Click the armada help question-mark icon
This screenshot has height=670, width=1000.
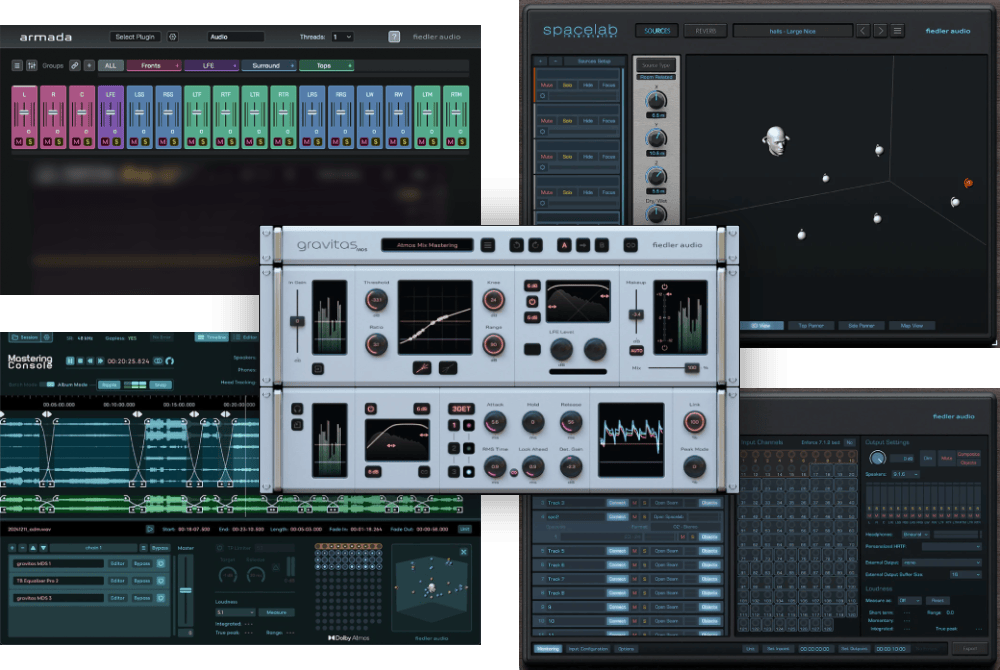(394, 37)
